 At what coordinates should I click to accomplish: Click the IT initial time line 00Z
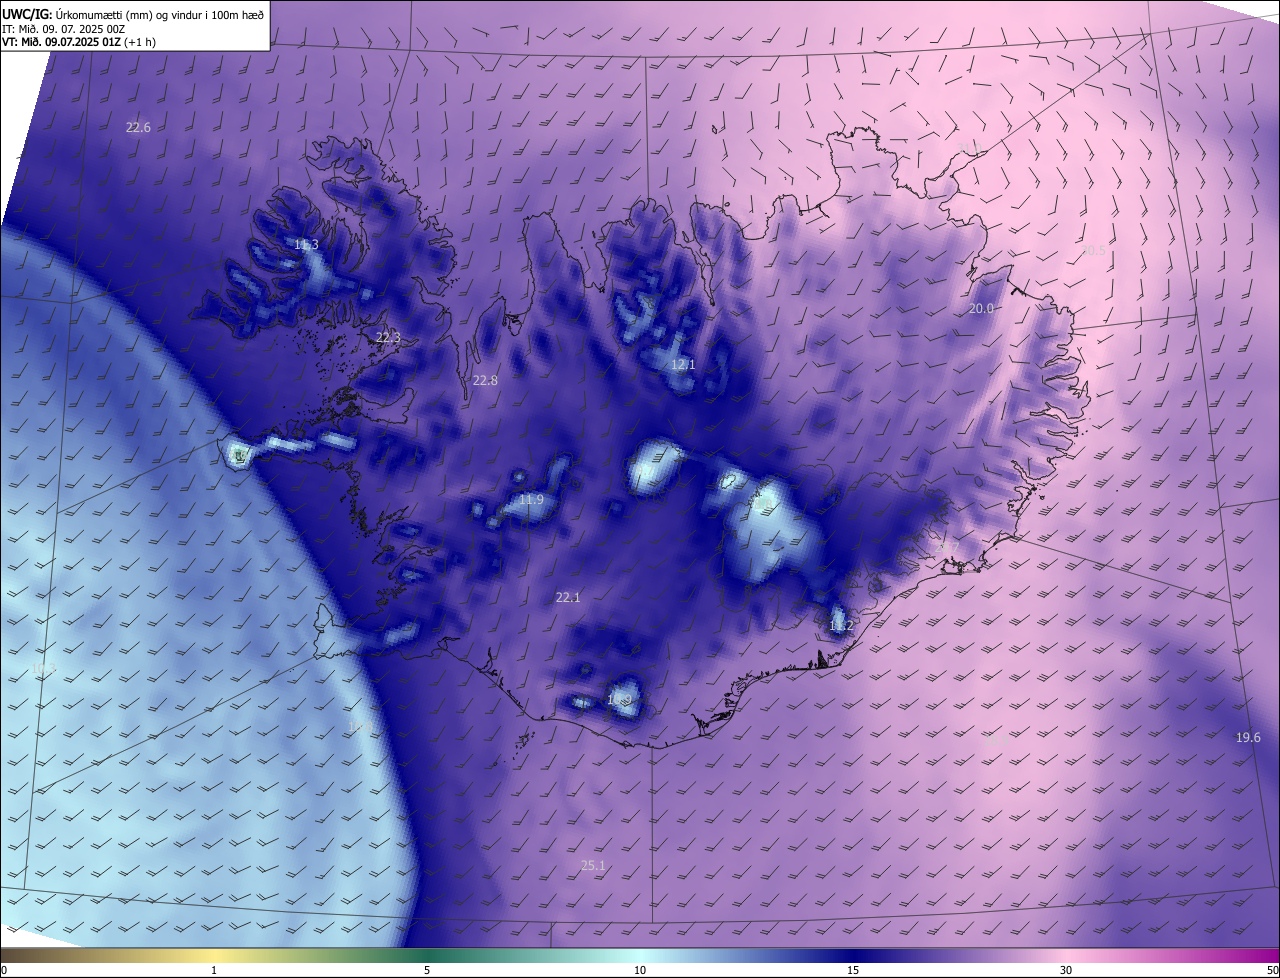[x=63, y=29]
